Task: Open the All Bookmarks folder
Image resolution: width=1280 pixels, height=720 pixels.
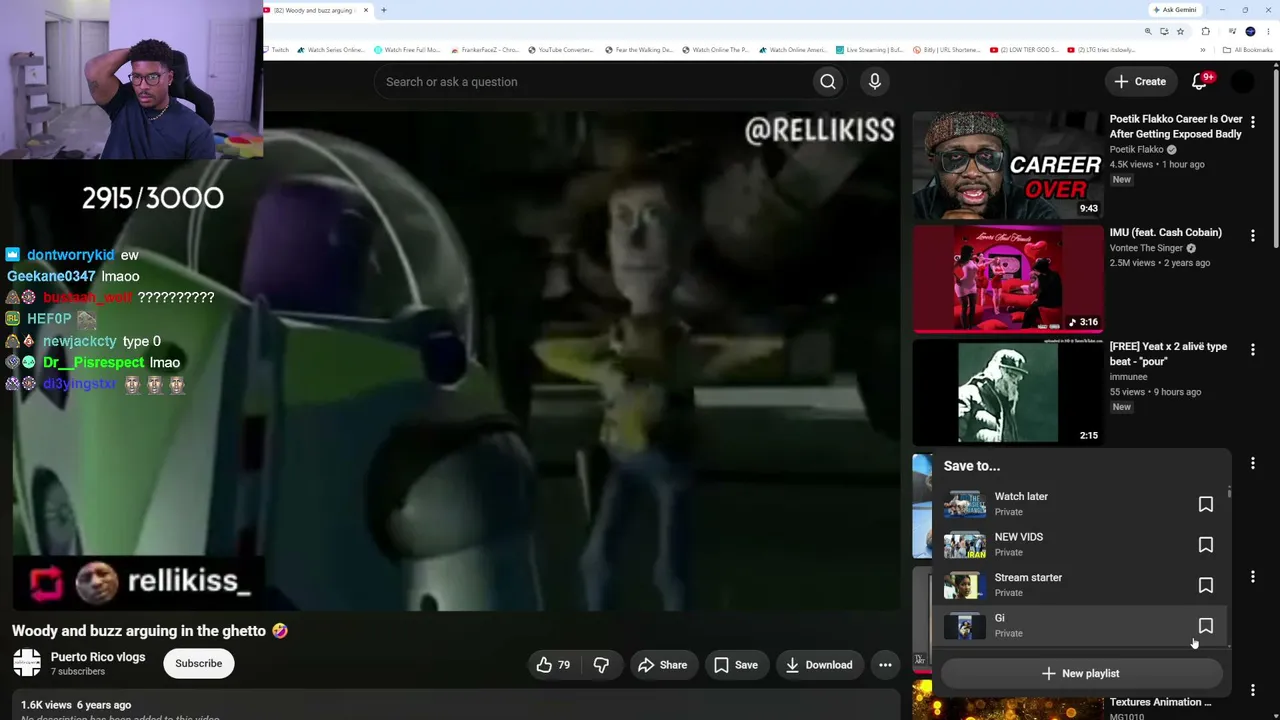Action: coord(1247,50)
